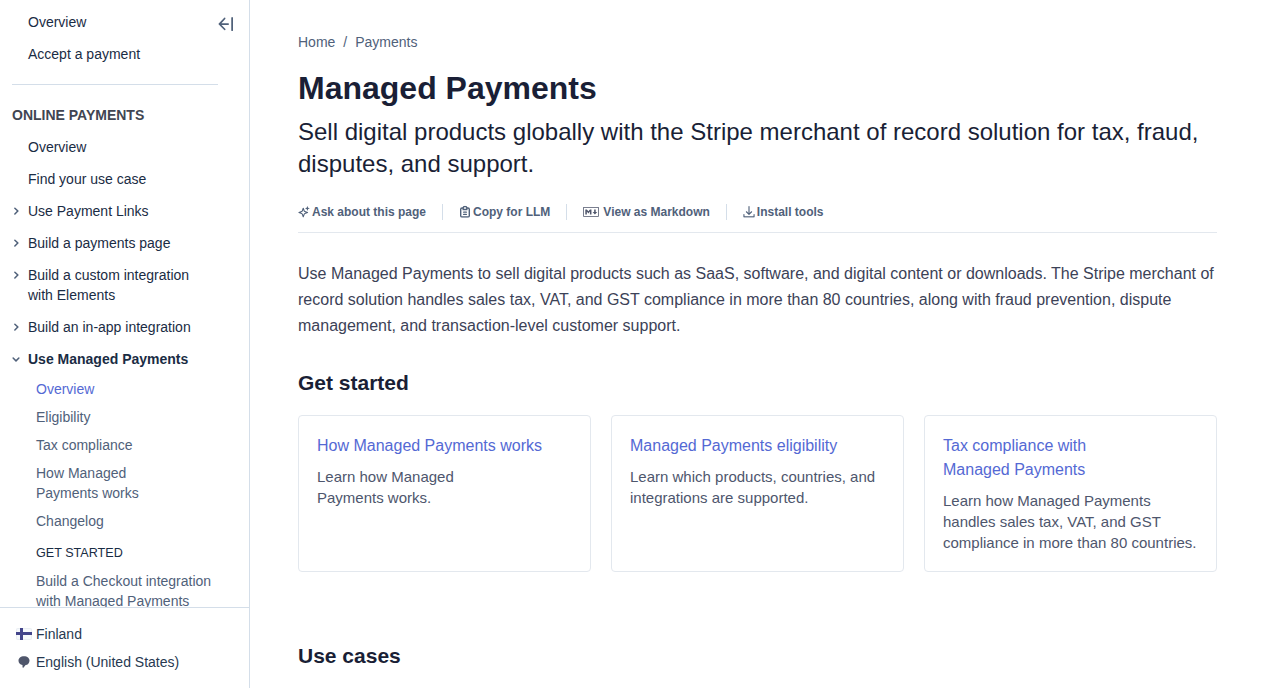This screenshot has height=688, width=1280.
Task: Open Build a Checkout integration with Managed Payments
Action: point(123,591)
